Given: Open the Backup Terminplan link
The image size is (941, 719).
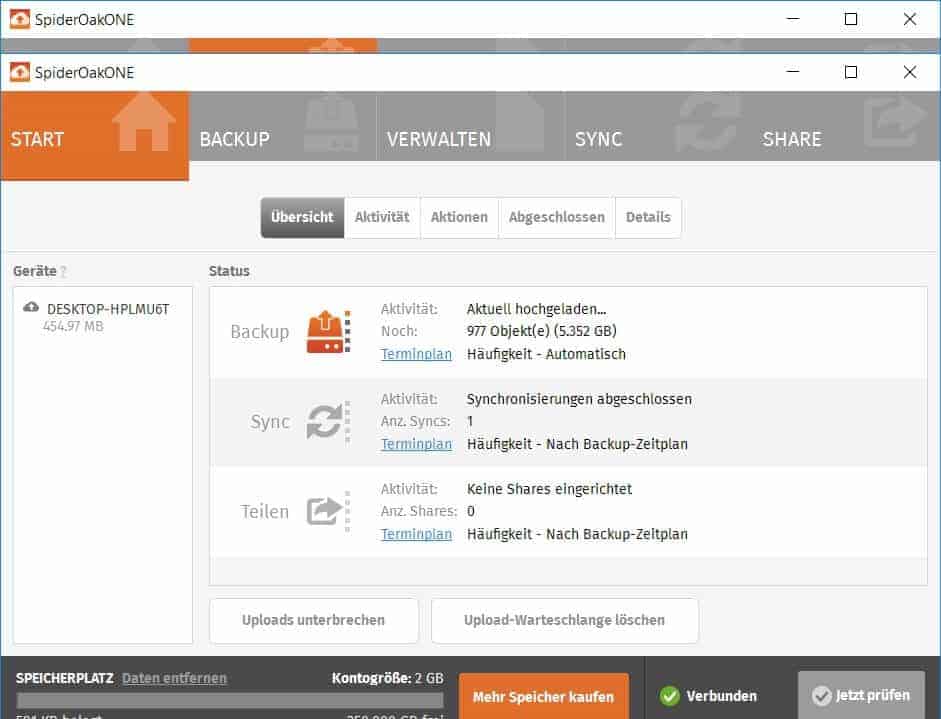Looking at the screenshot, I should click(x=416, y=354).
